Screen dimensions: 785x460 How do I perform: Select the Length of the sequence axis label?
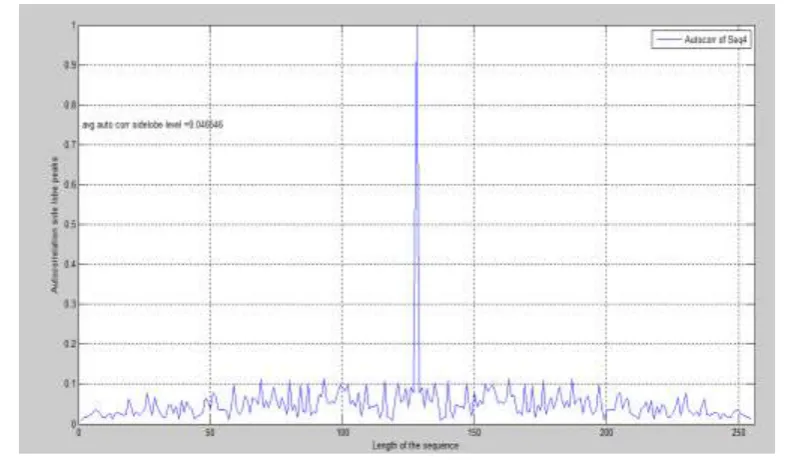click(x=415, y=445)
